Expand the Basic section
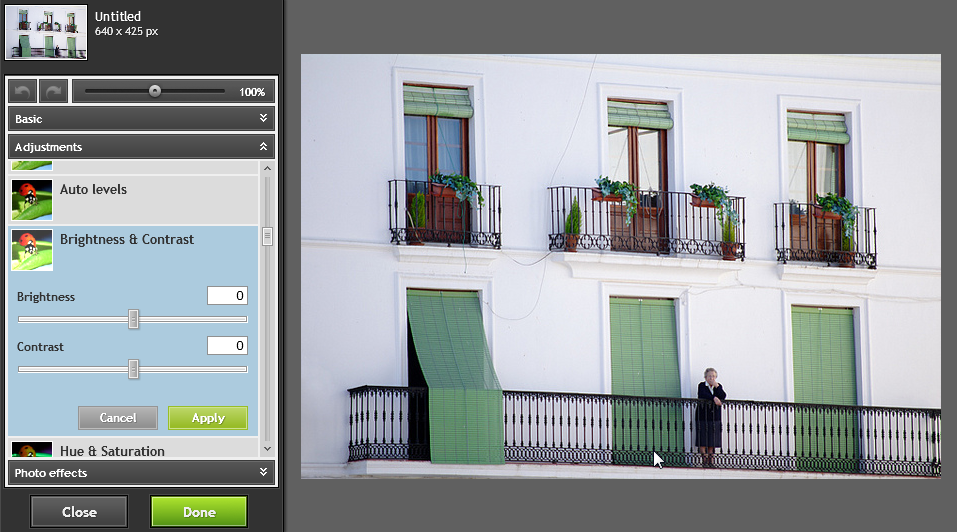This screenshot has height=532, width=957. click(142, 119)
